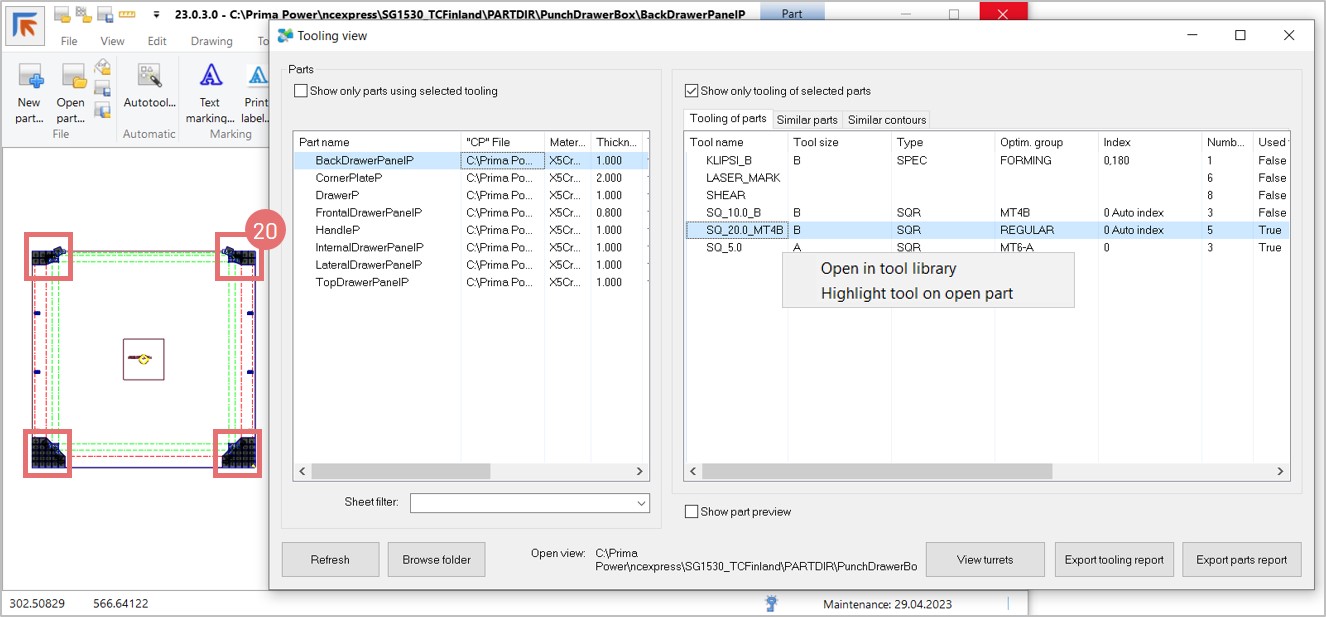Switch to the Similar parts tab
The height and width of the screenshot is (617, 1326).
pyautogui.click(x=806, y=120)
